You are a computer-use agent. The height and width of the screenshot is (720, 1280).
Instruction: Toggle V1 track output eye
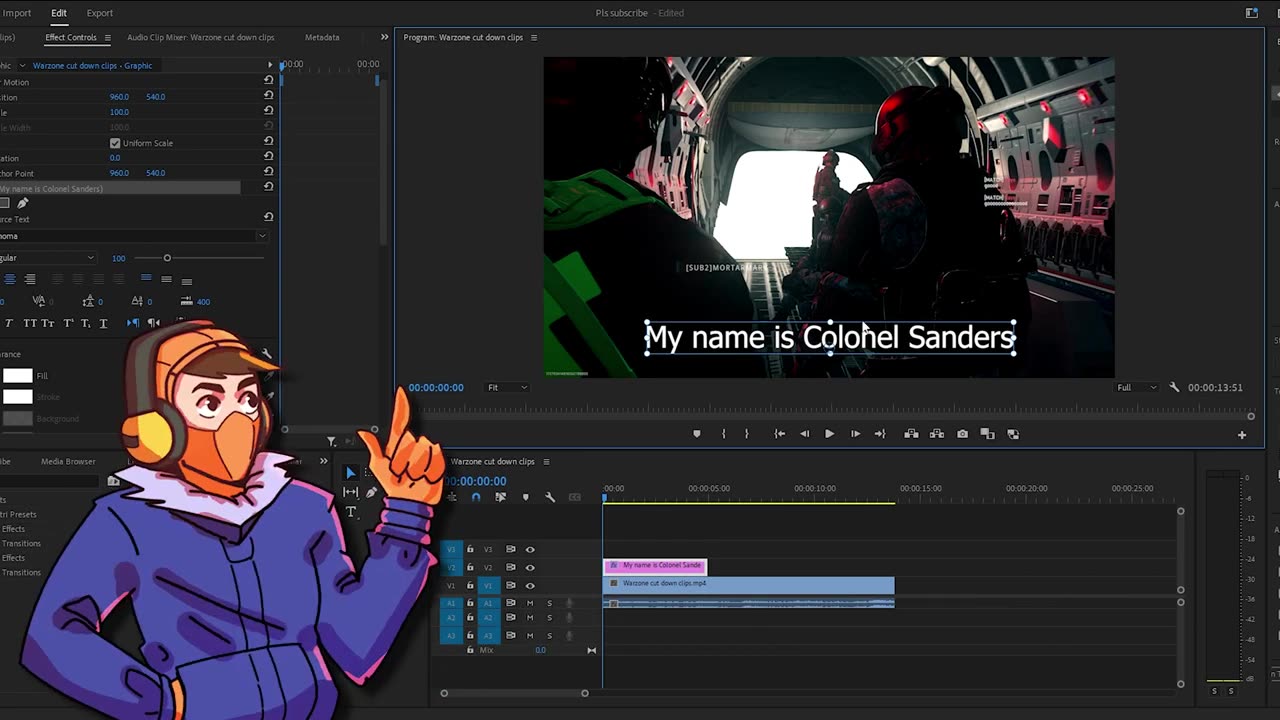click(x=530, y=585)
